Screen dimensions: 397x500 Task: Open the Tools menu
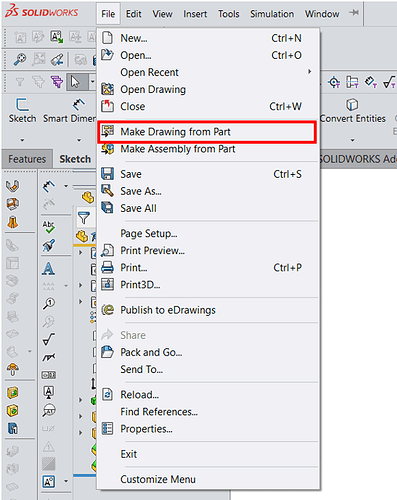pos(229,14)
